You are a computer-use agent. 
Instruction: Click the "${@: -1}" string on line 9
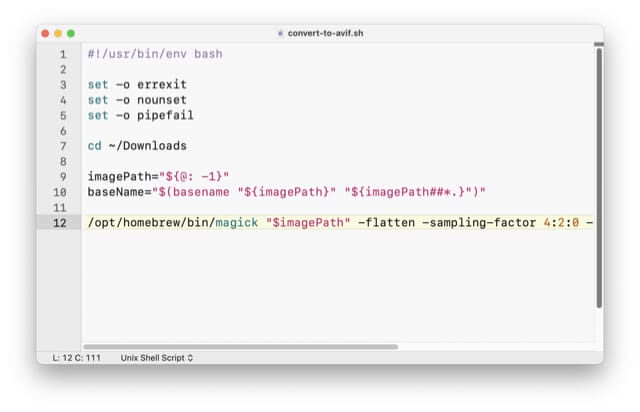pos(194,176)
